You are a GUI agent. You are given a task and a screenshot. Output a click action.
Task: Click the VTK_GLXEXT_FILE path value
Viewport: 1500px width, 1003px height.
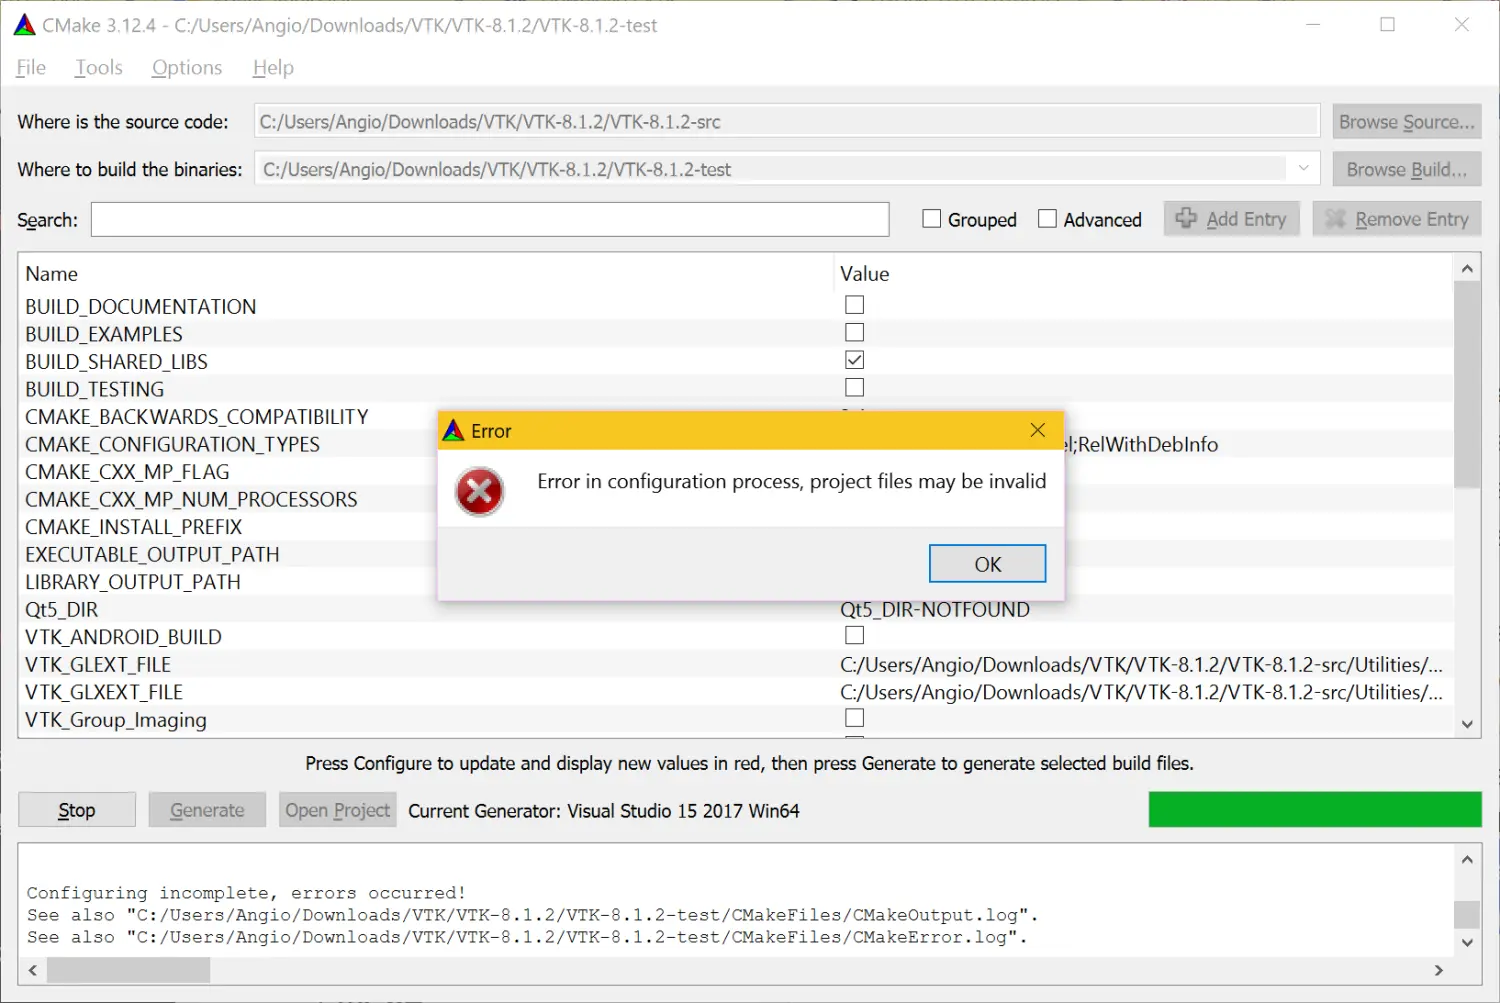click(1141, 692)
